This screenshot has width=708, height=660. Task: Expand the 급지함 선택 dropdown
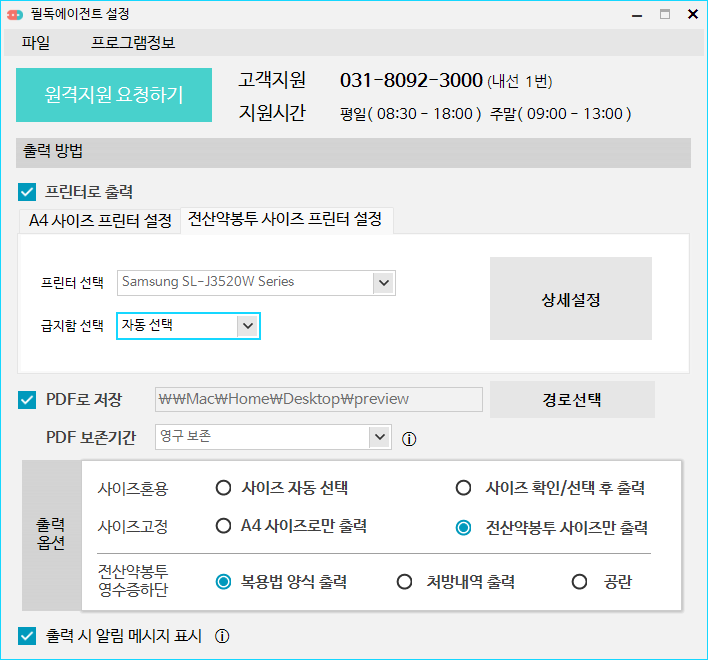[x=246, y=325]
